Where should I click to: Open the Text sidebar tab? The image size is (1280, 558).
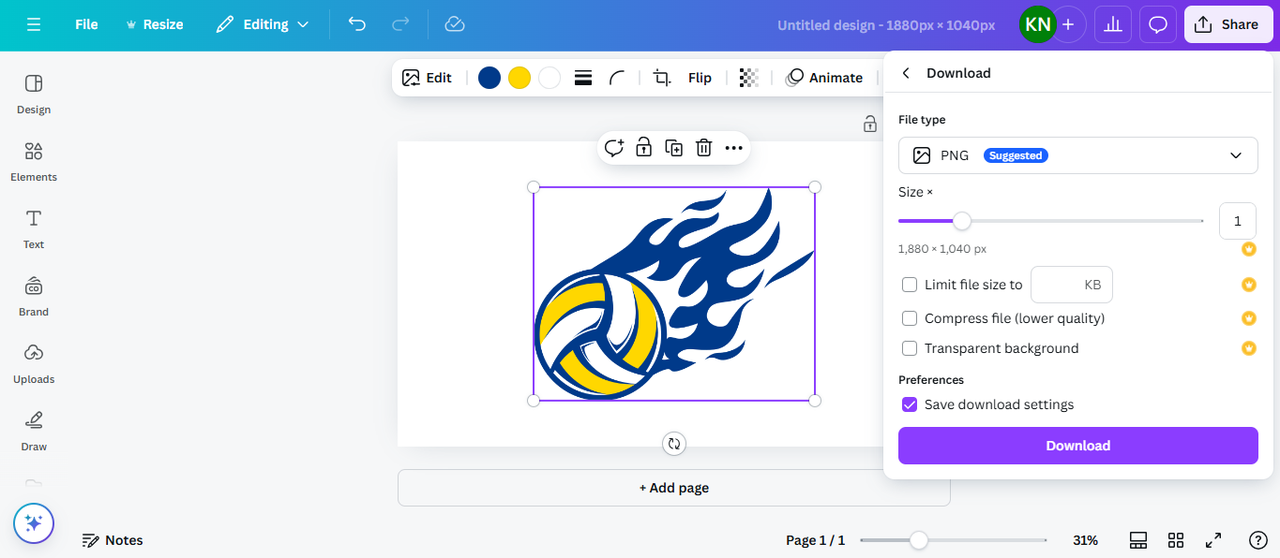(34, 229)
